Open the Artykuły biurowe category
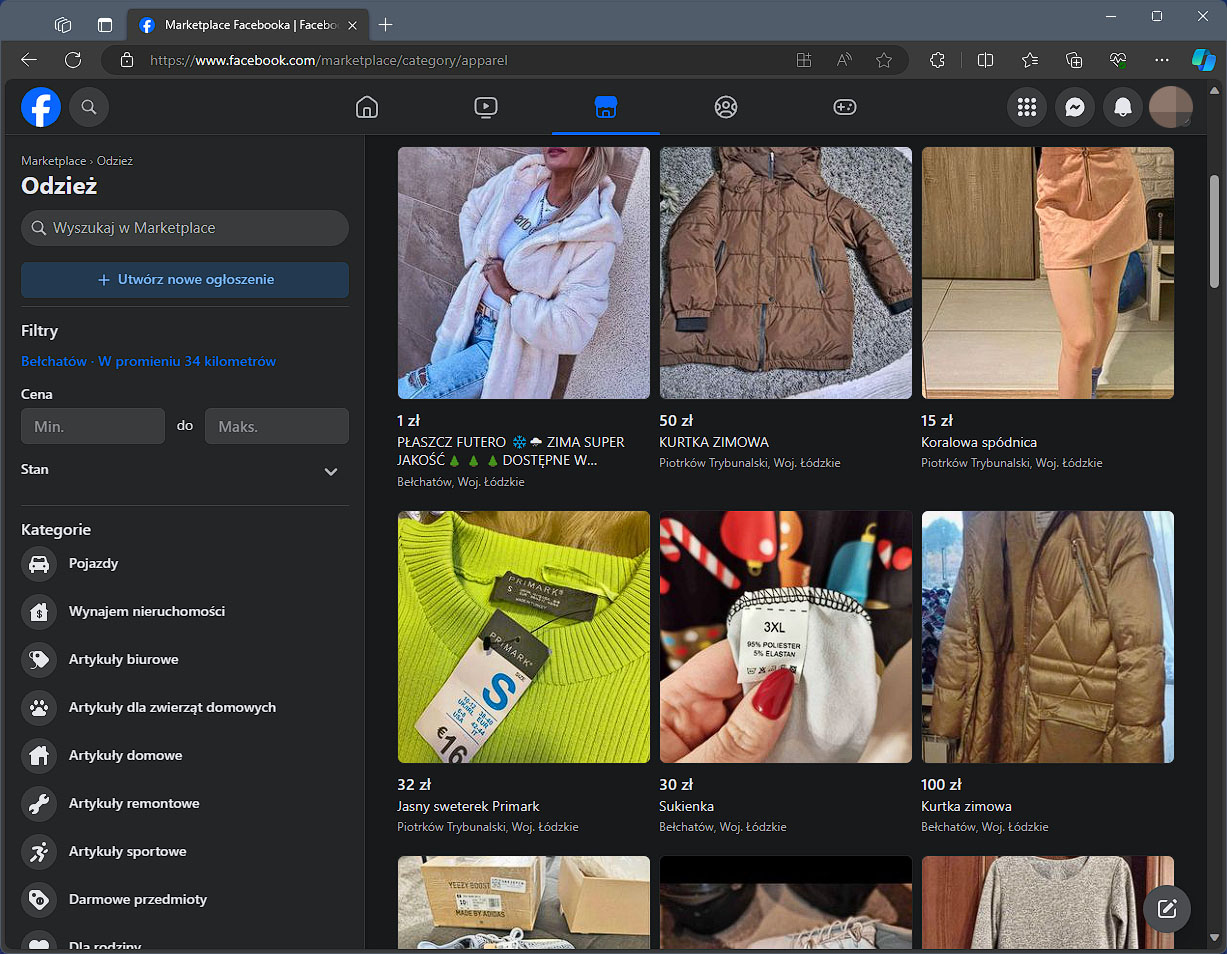The height and width of the screenshot is (954, 1227). click(x=185, y=660)
